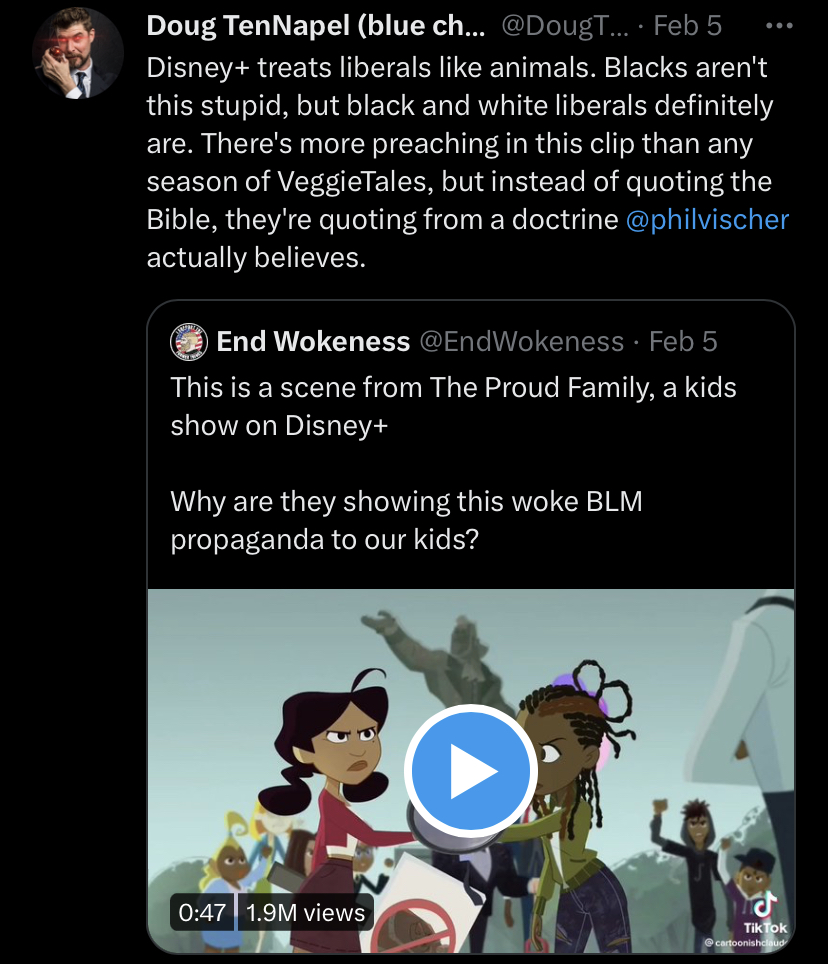Open the three-dot tweet options menu

pos(779,26)
